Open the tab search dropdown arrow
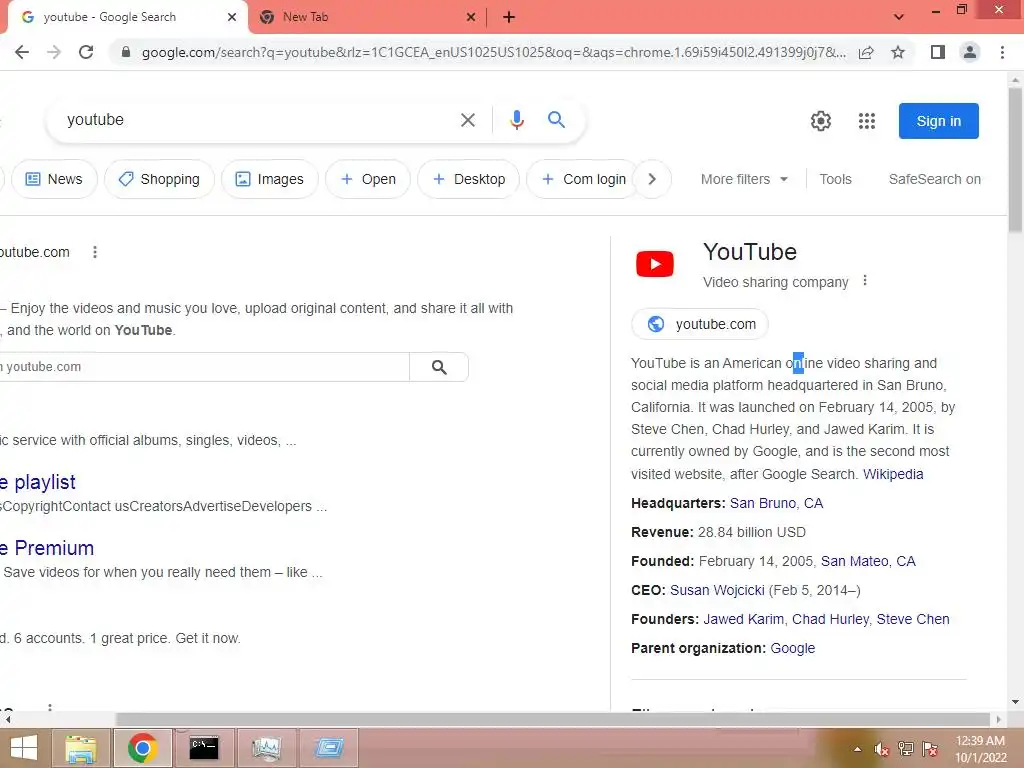 pos(899,17)
